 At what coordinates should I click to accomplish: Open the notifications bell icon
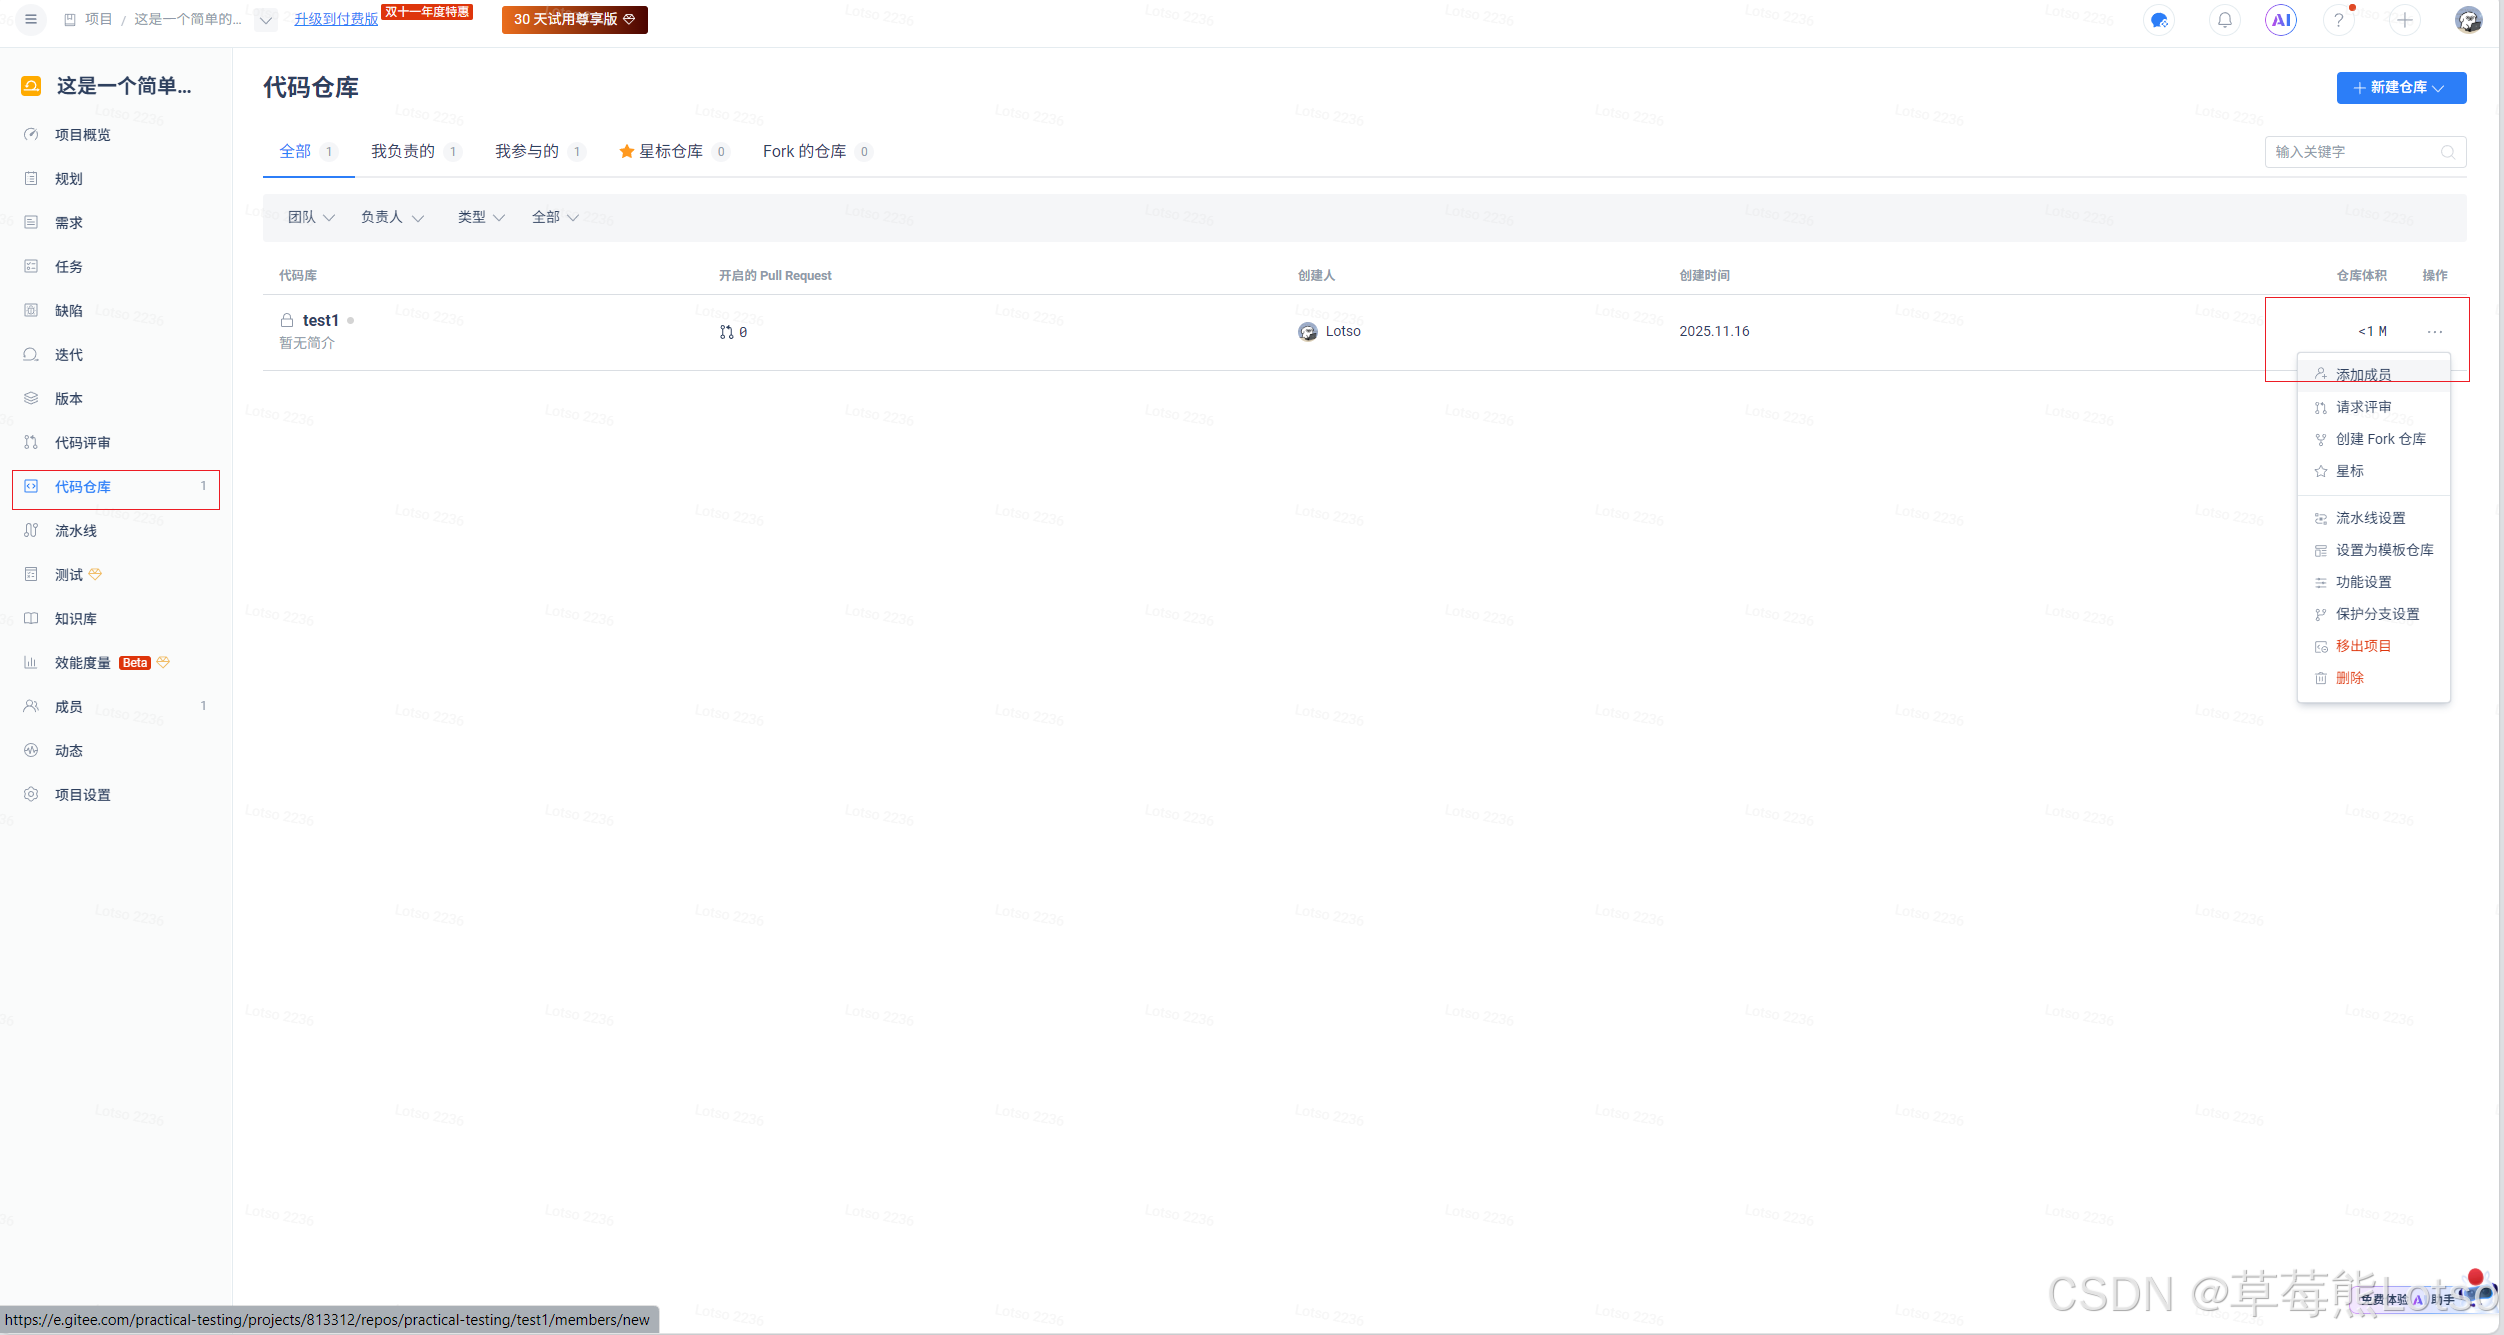2224,20
